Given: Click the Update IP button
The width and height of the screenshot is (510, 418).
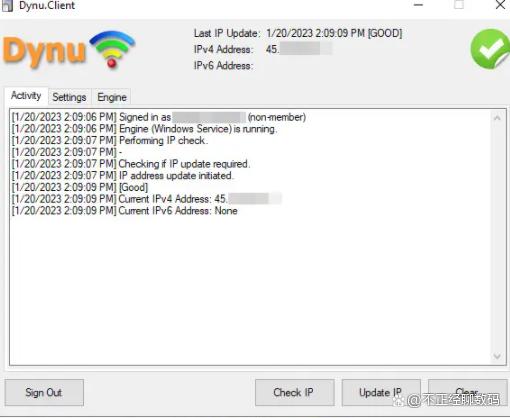Looking at the screenshot, I should click(x=381, y=392).
